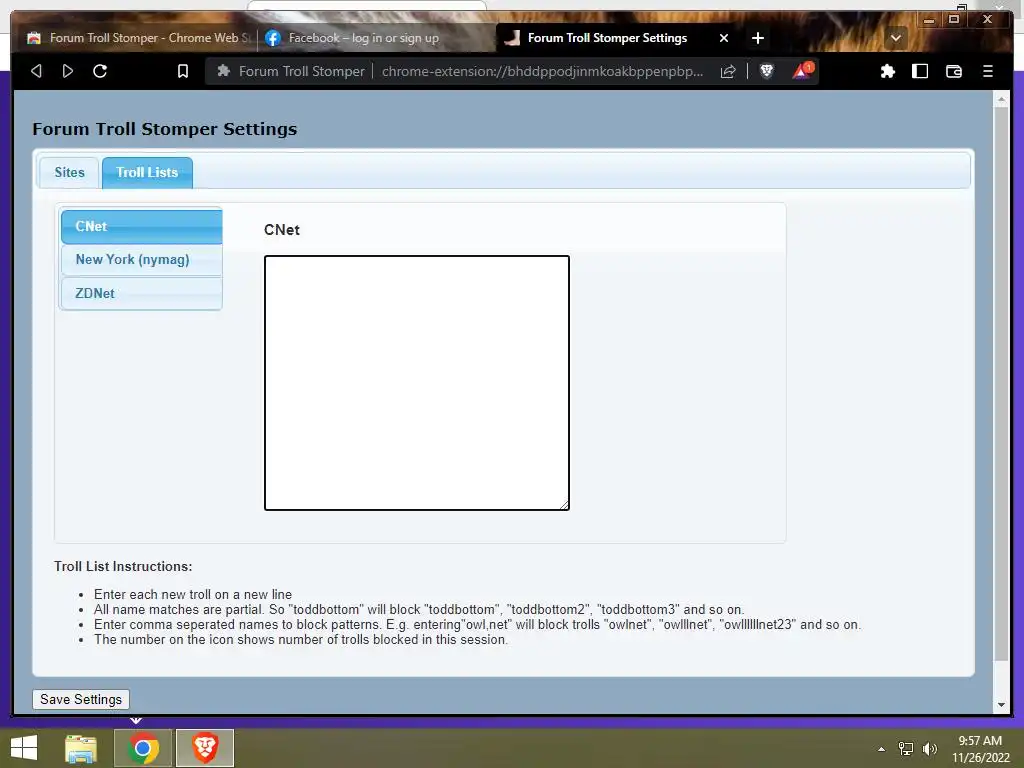The image size is (1024, 768).
Task: Go back with the browser back arrow
Action: pyautogui.click(x=37, y=71)
